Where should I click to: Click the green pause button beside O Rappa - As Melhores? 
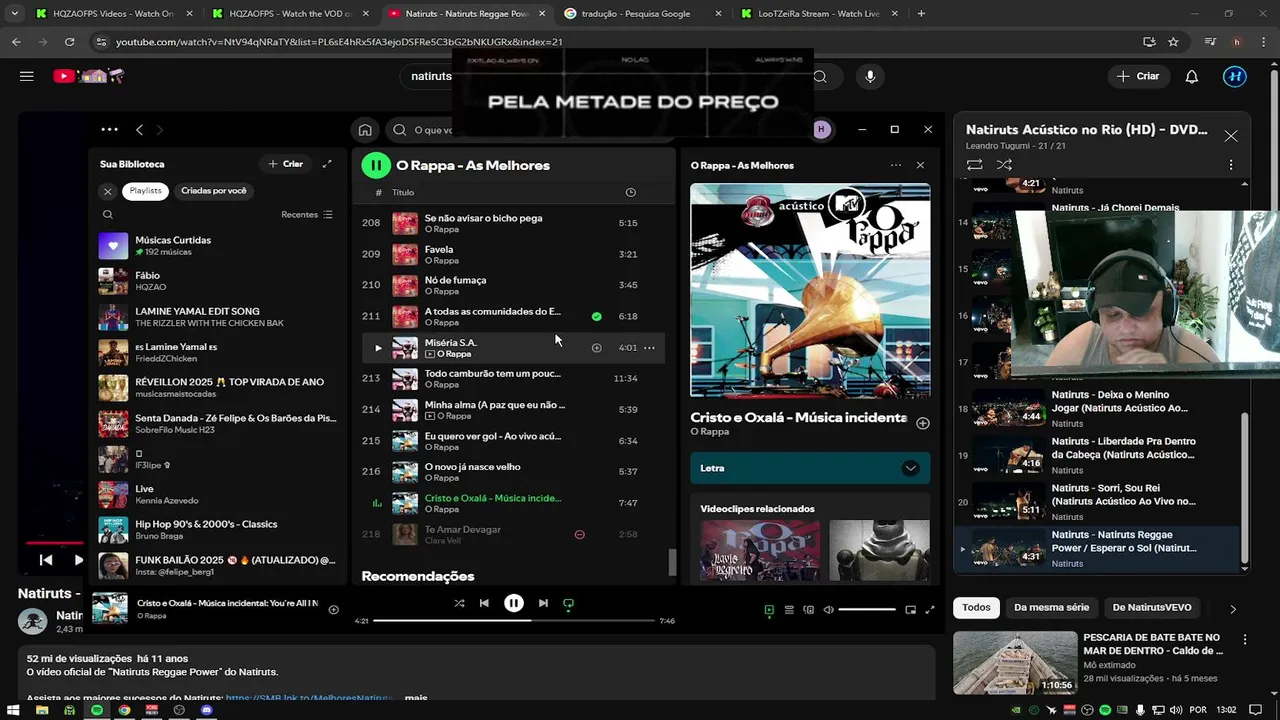pyautogui.click(x=375, y=165)
